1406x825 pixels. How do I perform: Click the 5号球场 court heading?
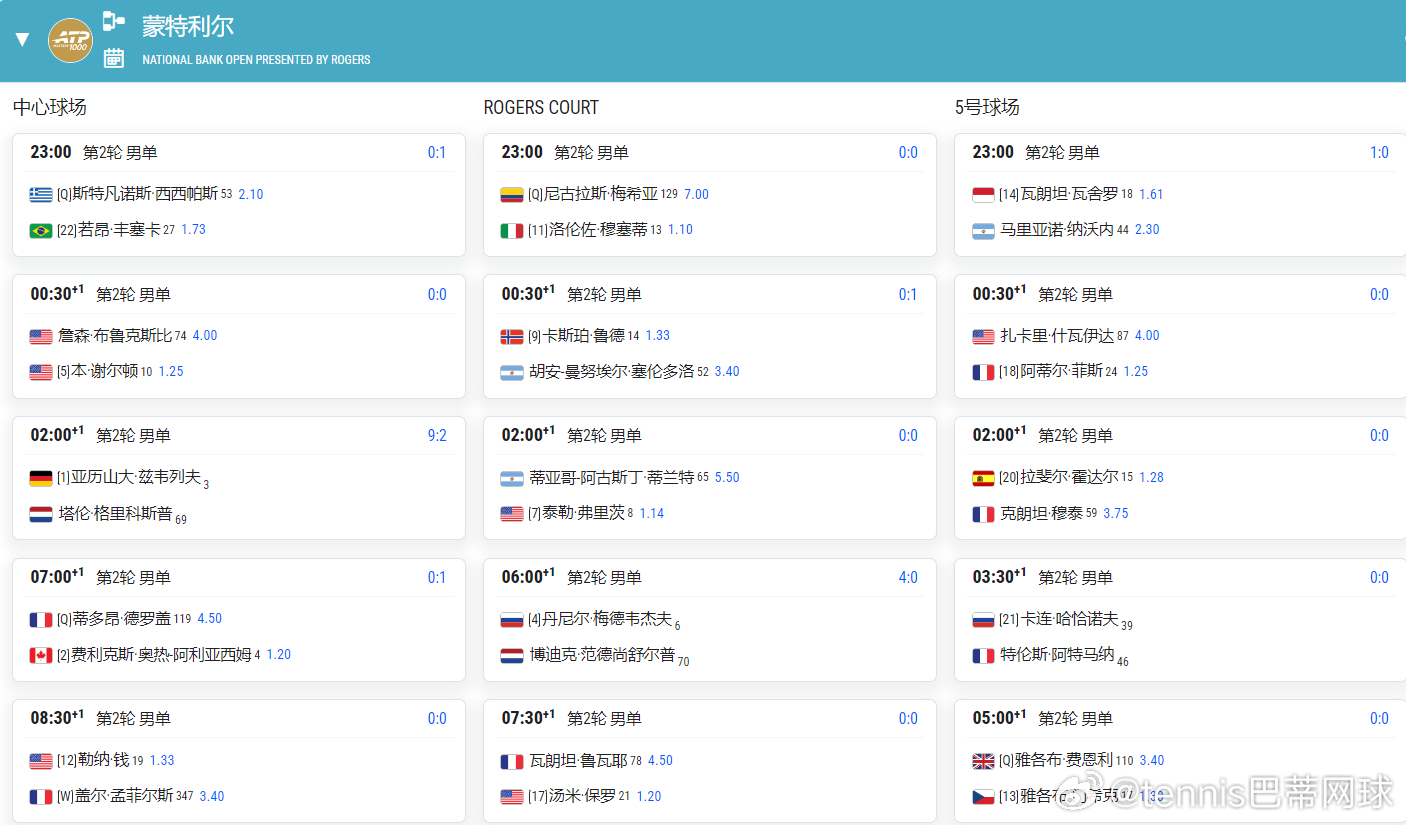click(x=987, y=107)
